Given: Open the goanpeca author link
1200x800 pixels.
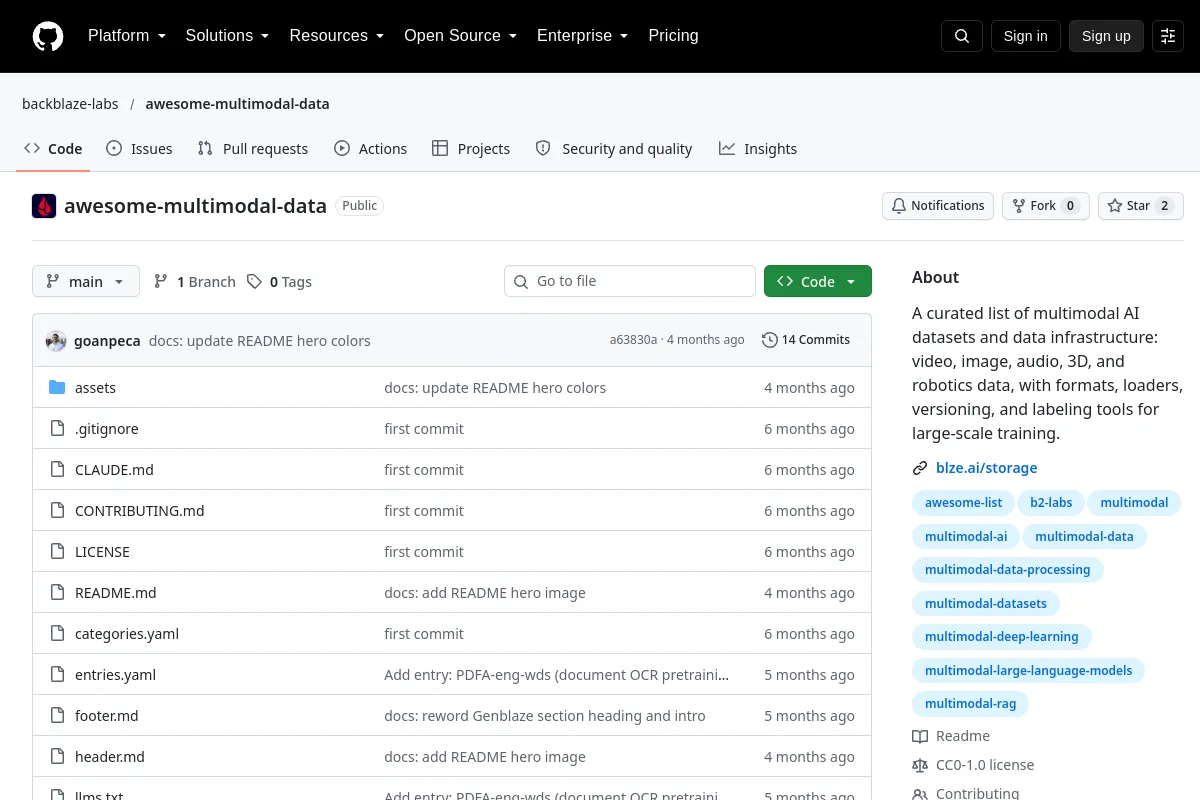Looking at the screenshot, I should pos(107,341).
